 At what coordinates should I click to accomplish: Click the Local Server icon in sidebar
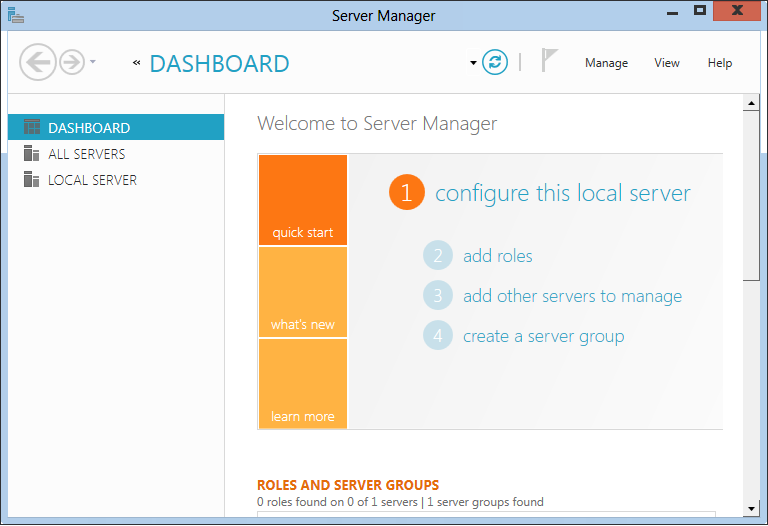[x=31, y=179]
